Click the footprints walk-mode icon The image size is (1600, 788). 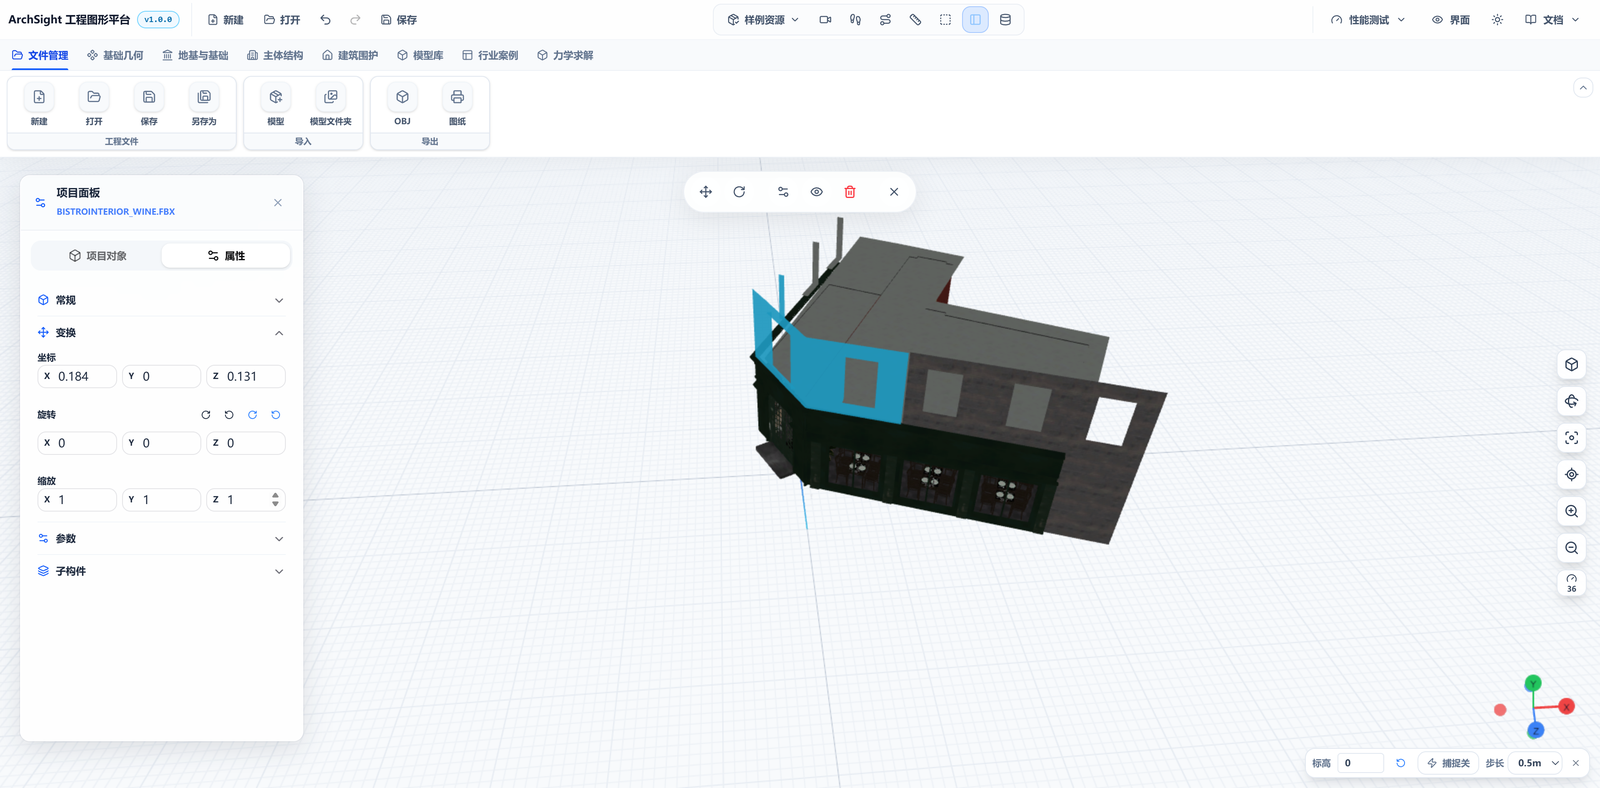click(x=855, y=20)
